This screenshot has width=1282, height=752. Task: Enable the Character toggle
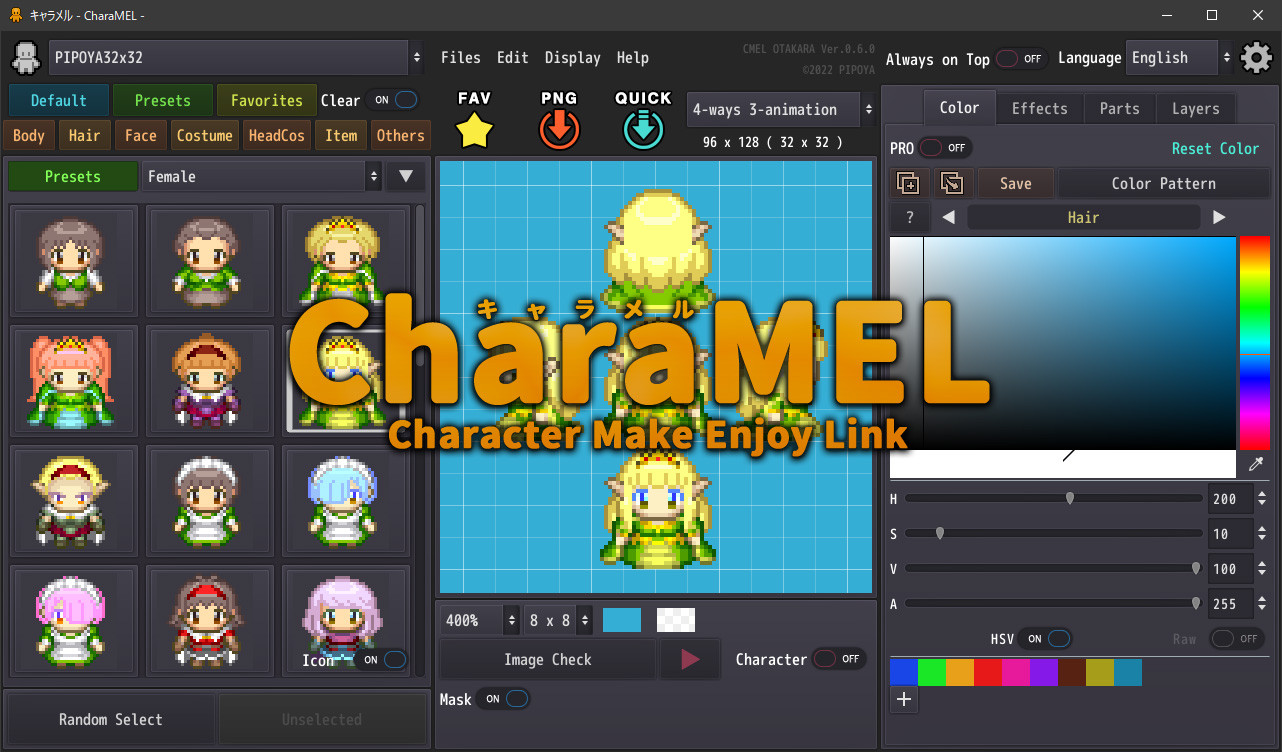tap(840, 659)
